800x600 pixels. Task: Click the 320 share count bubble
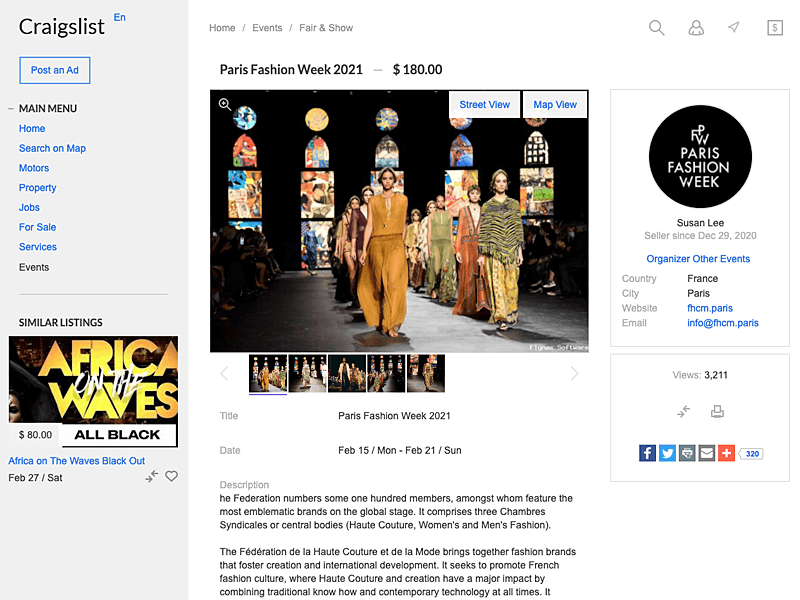point(752,454)
